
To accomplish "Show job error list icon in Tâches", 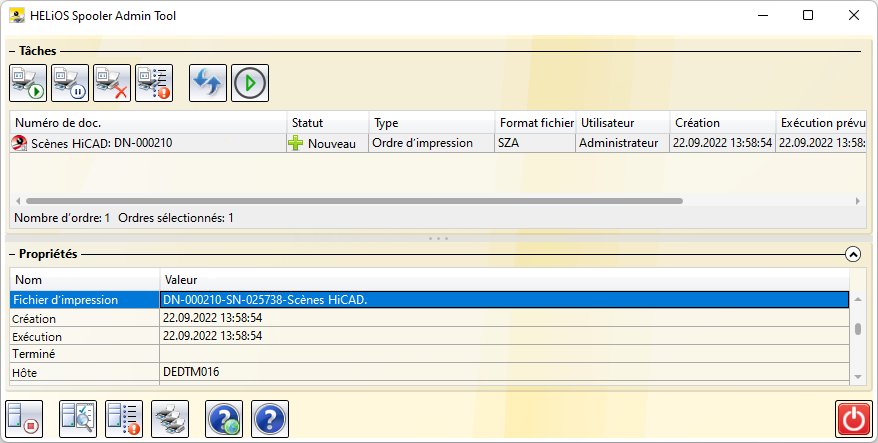I will [154, 83].
